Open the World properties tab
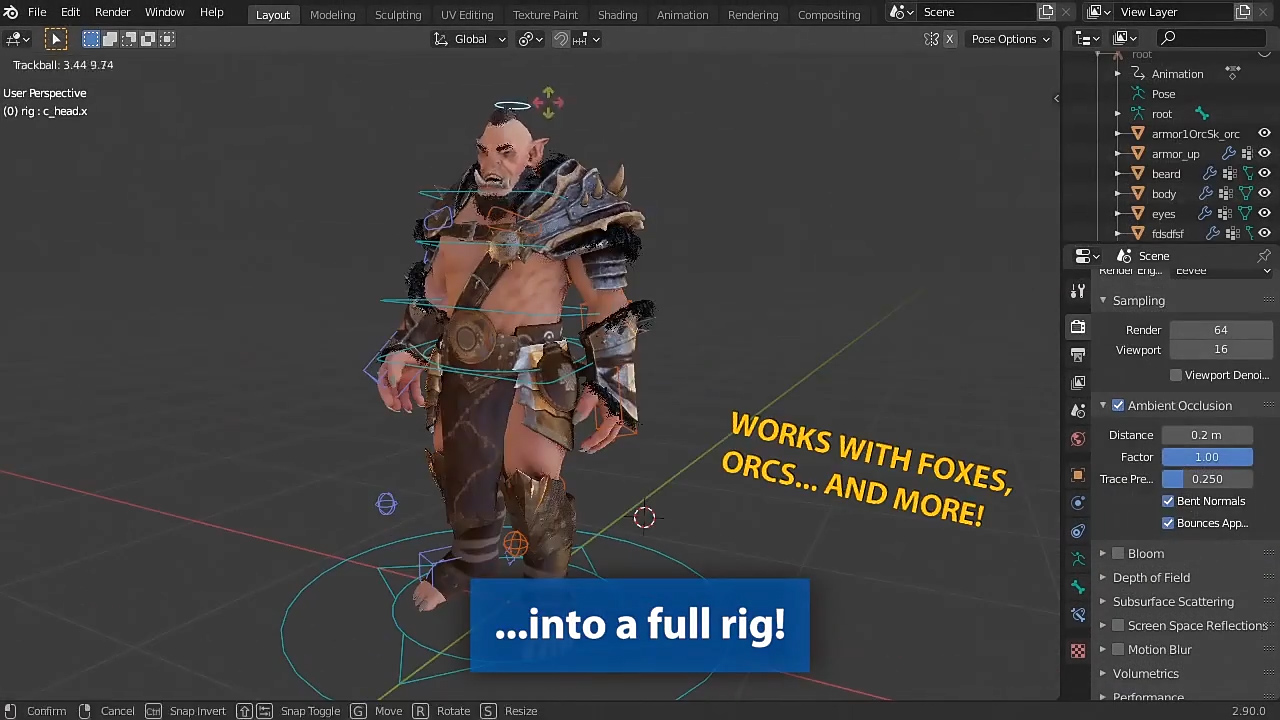This screenshot has height=720, width=1280. 1078,439
